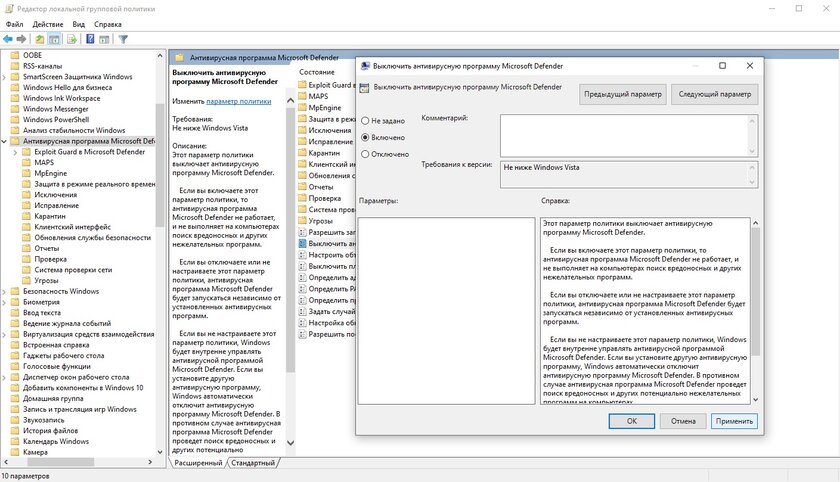The height and width of the screenshot is (482, 840).
Task: Click the tree horizontal scroll-right arrow
Action: coord(150,462)
